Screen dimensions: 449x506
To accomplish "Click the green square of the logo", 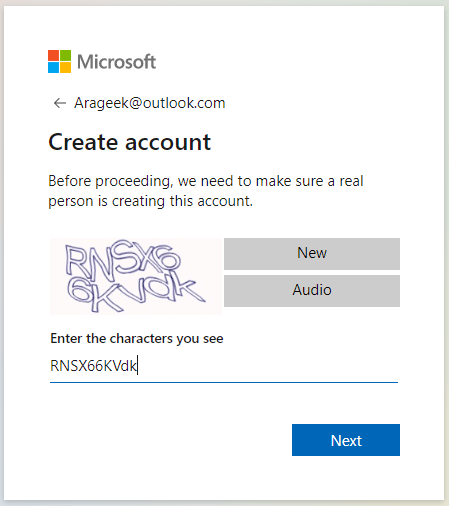I will tap(65, 55).
